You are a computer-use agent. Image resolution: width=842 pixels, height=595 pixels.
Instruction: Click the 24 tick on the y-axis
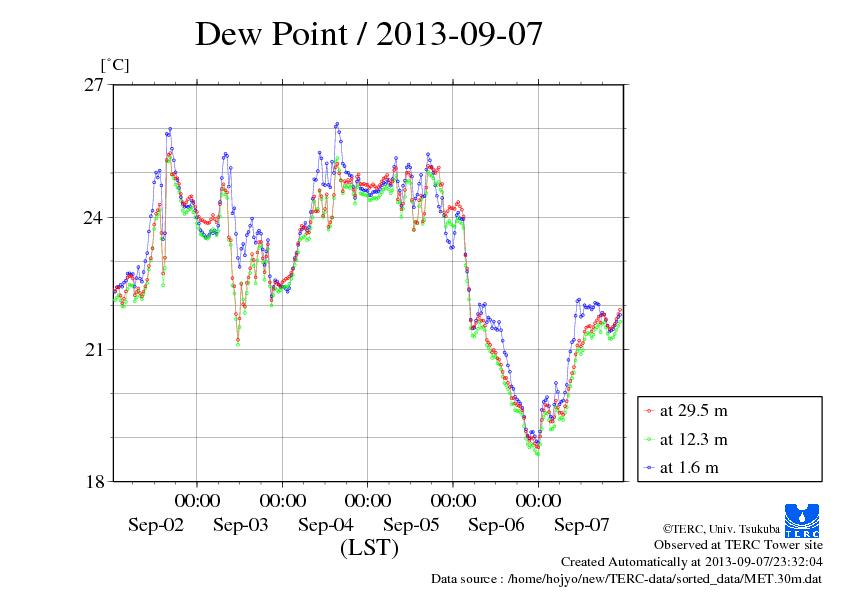(93, 217)
